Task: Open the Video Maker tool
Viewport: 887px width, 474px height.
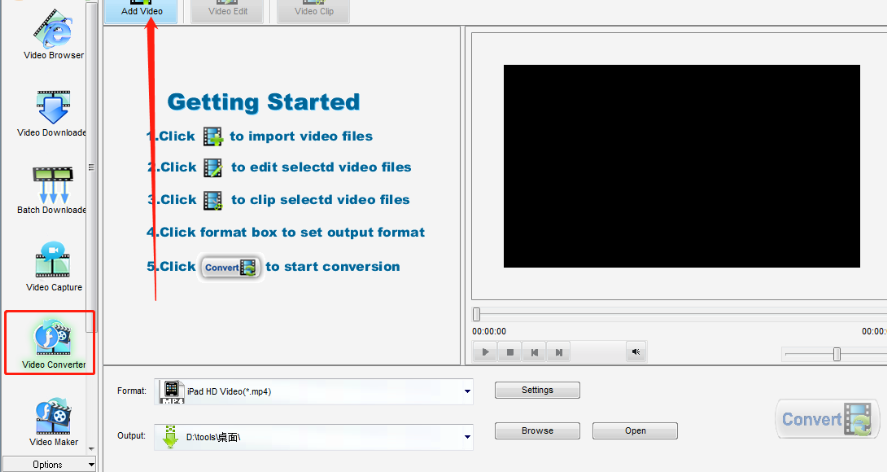Action: point(53,421)
